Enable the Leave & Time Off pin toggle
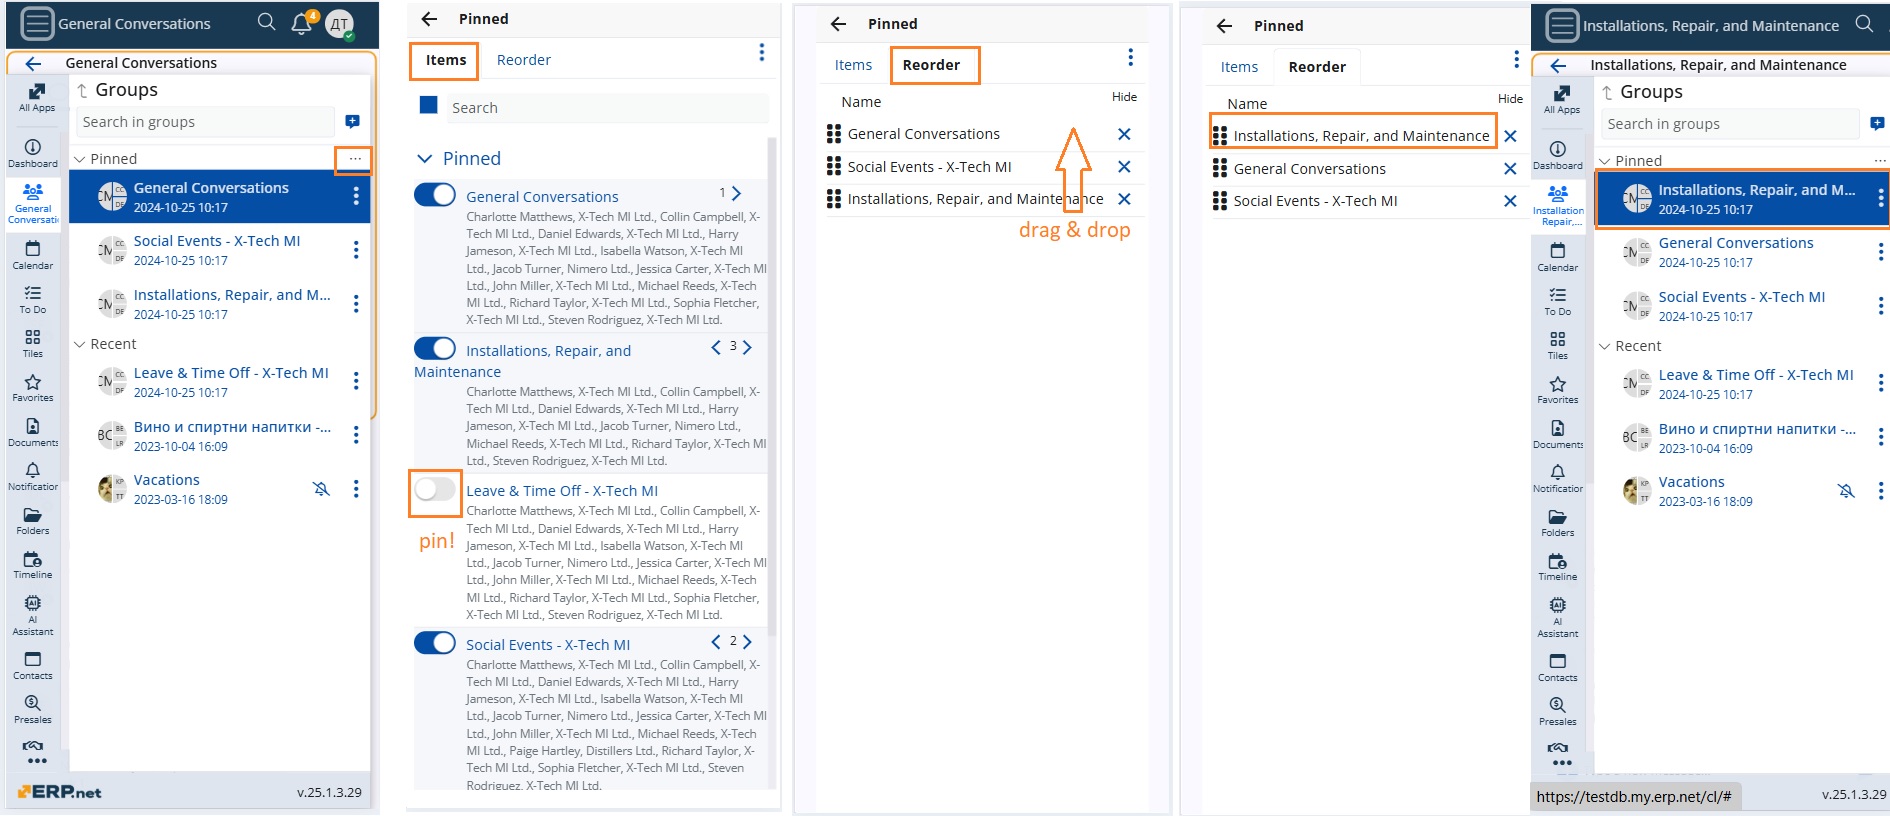Screen dimensions: 1890x816 pyautogui.click(x=435, y=489)
